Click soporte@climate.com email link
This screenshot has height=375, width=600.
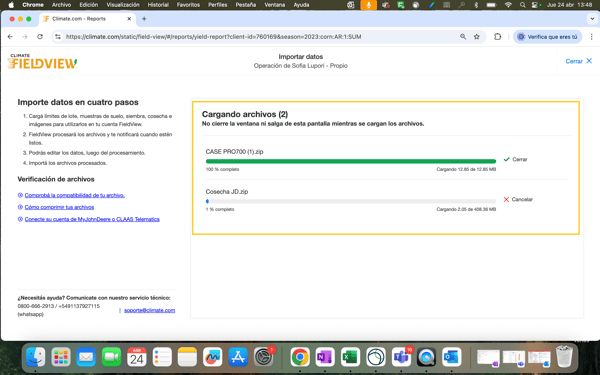click(x=150, y=310)
